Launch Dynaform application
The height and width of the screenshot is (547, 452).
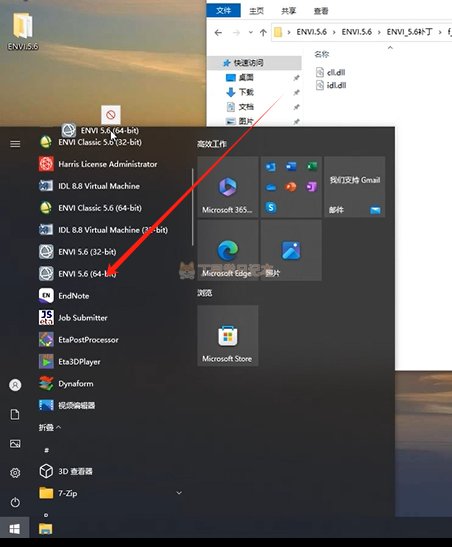tap(66, 383)
